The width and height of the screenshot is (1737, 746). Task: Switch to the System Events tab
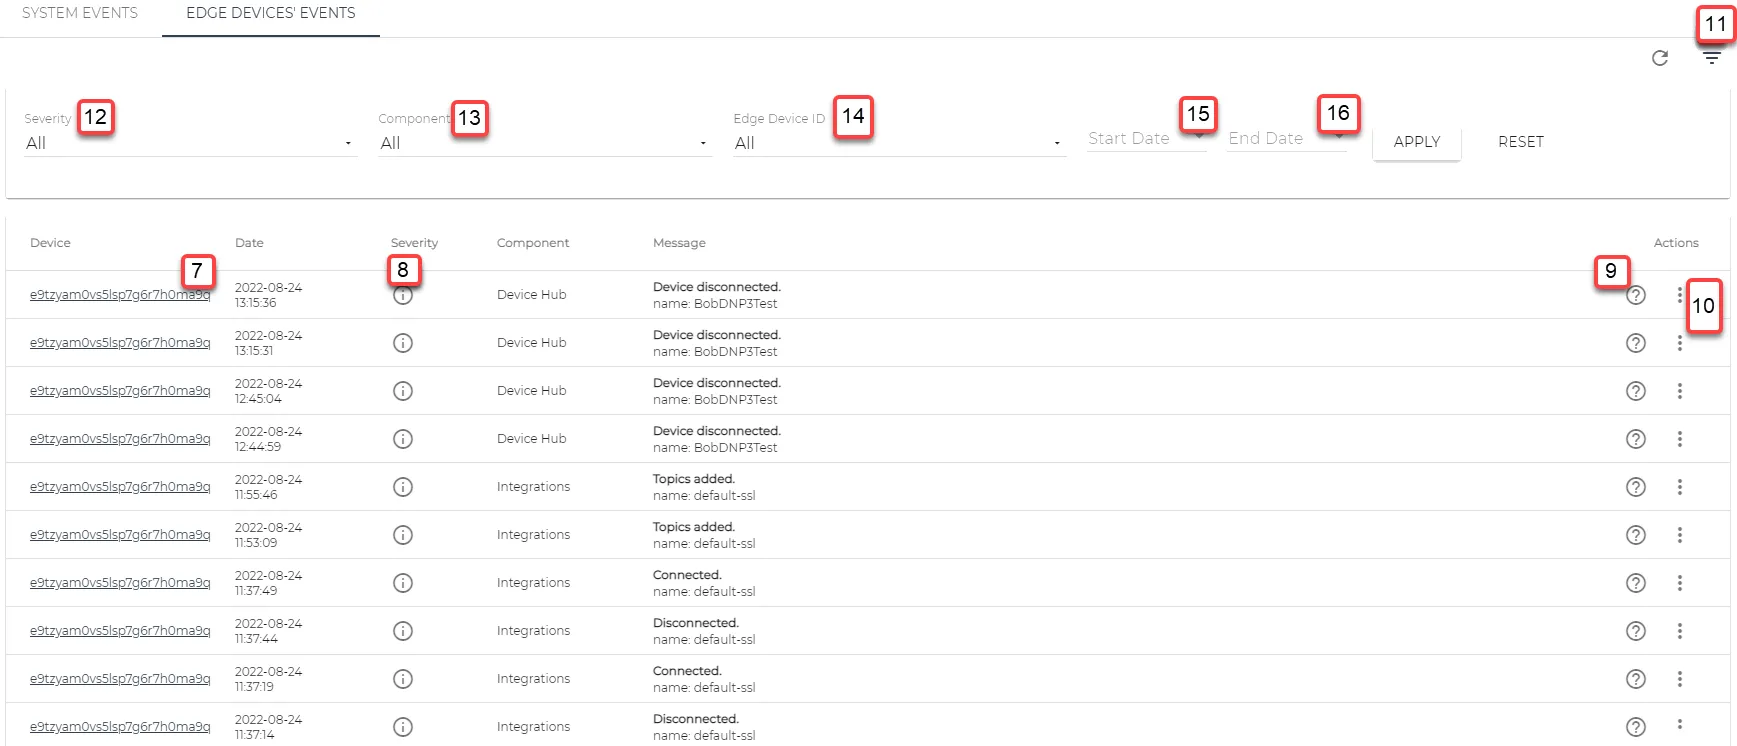coord(80,14)
